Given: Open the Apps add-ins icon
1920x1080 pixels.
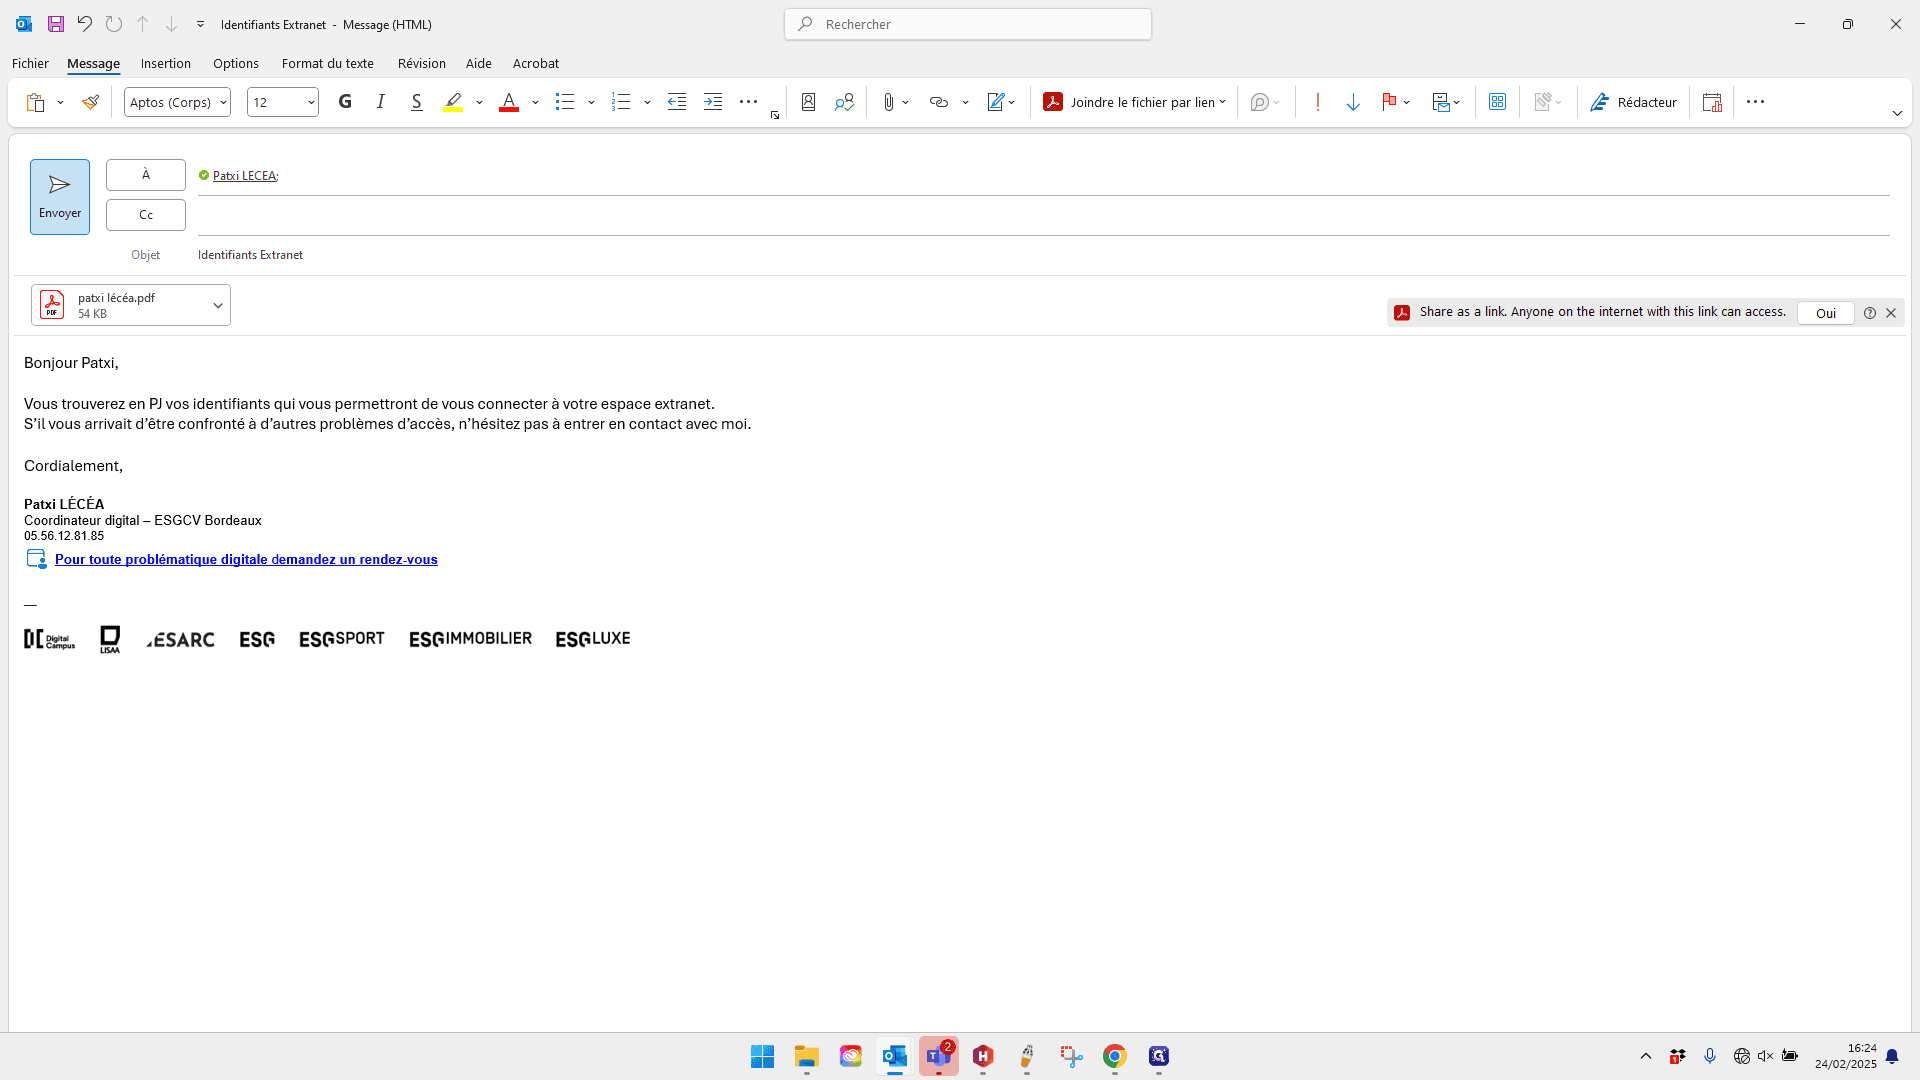Looking at the screenshot, I should point(1497,102).
